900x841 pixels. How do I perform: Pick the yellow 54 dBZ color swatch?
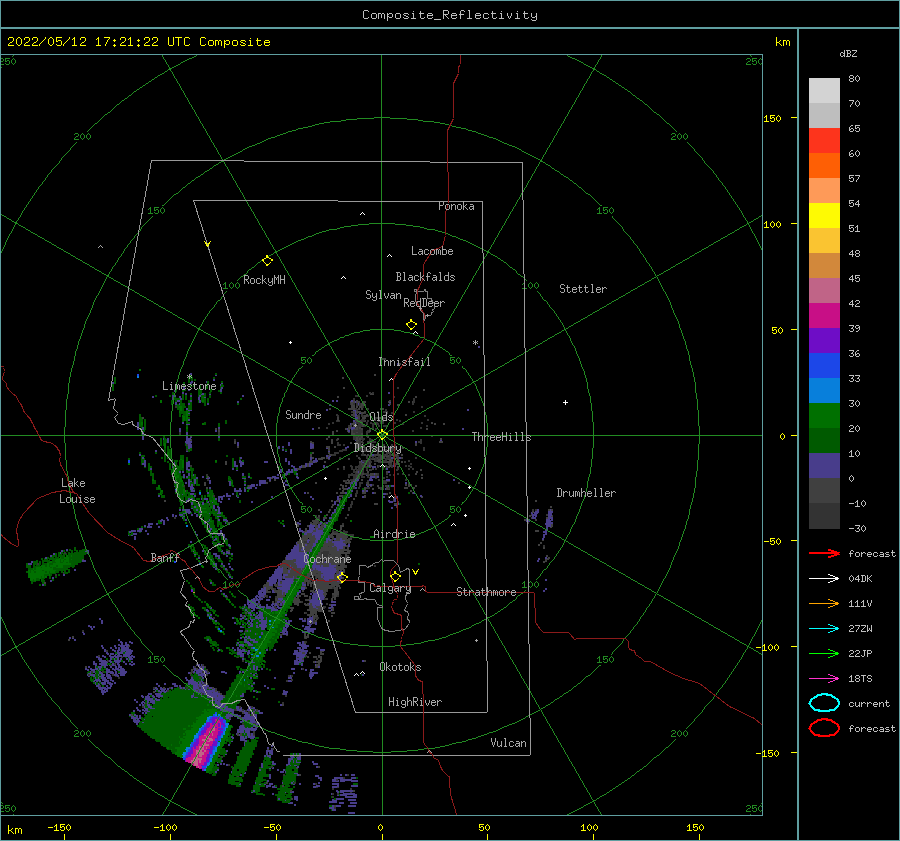824,215
